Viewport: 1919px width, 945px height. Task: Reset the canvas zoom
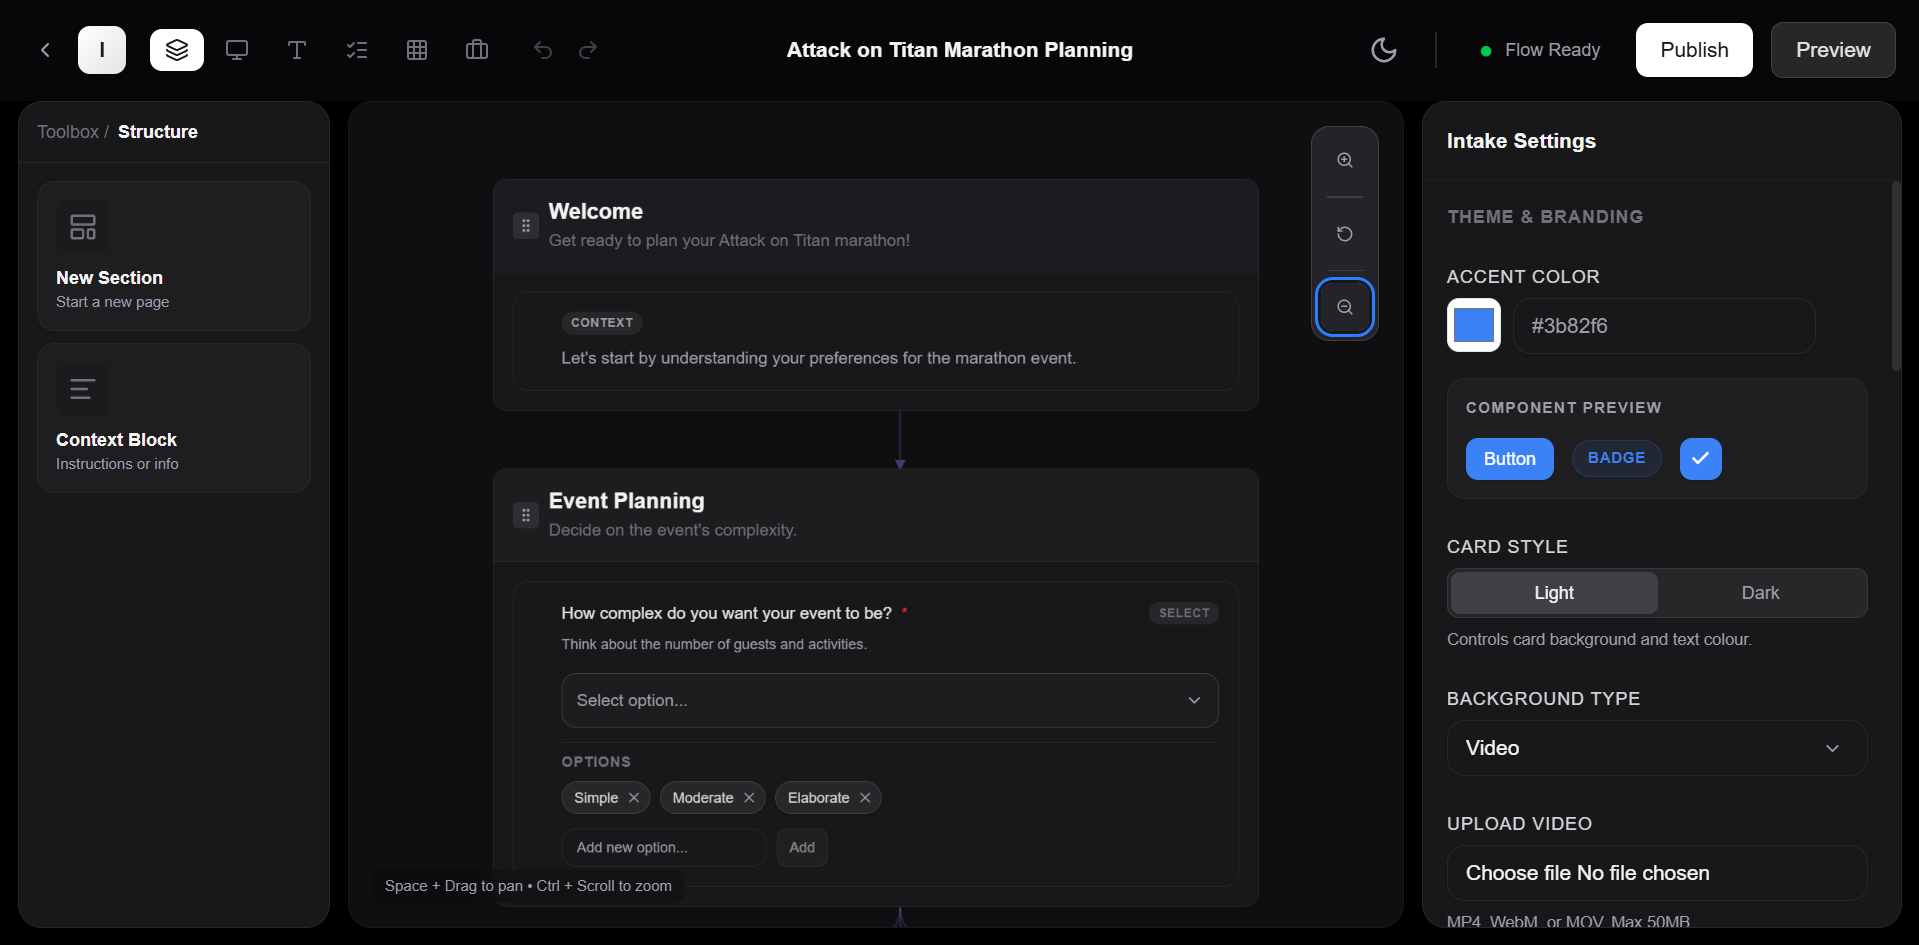pyautogui.click(x=1345, y=234)
